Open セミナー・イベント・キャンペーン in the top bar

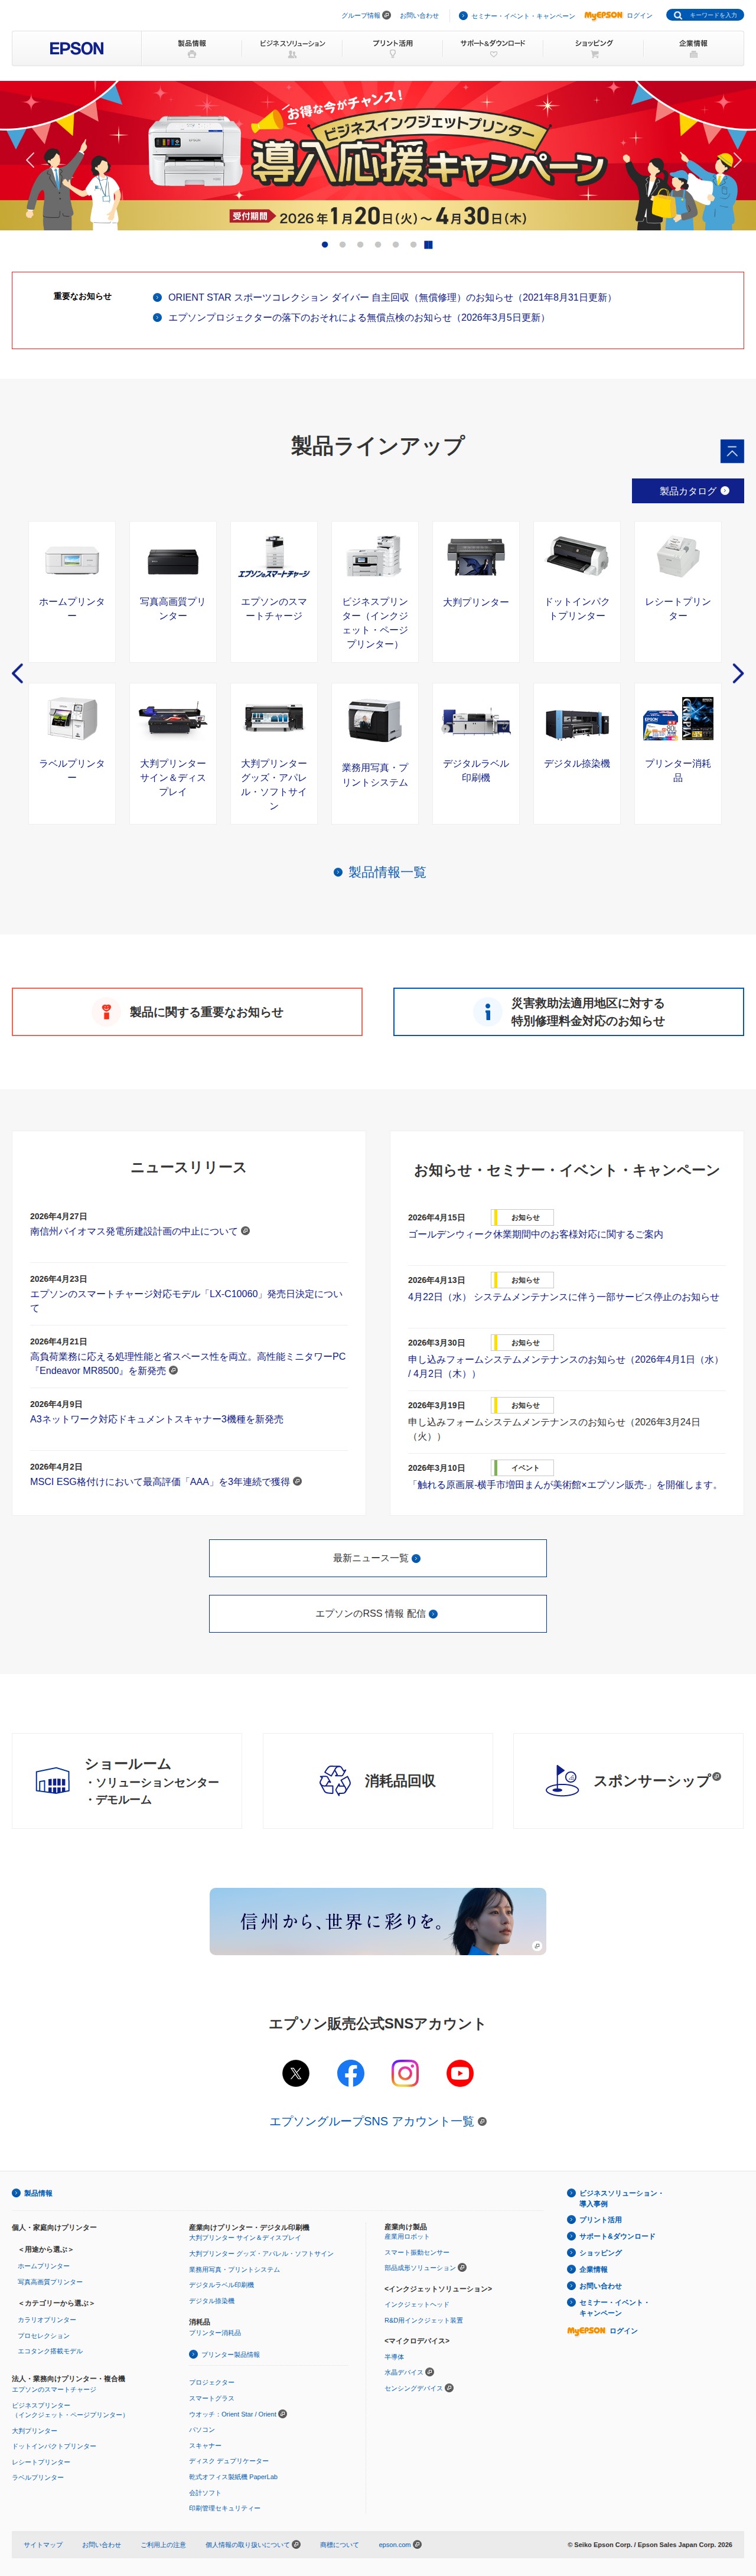517,15
